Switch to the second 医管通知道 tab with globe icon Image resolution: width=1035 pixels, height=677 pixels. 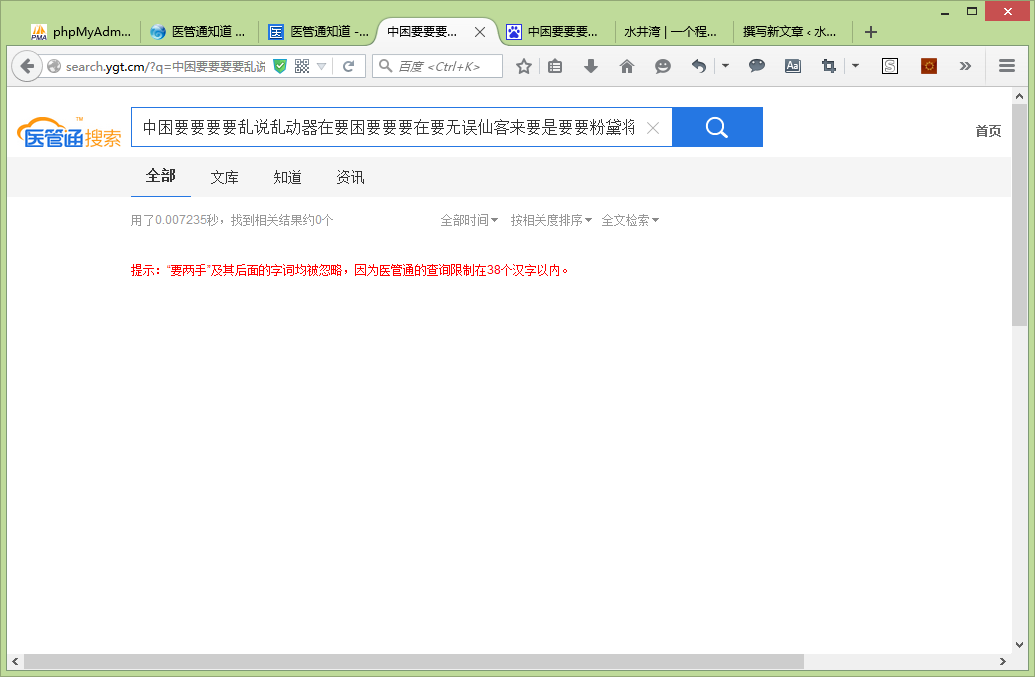pos(199,32)
